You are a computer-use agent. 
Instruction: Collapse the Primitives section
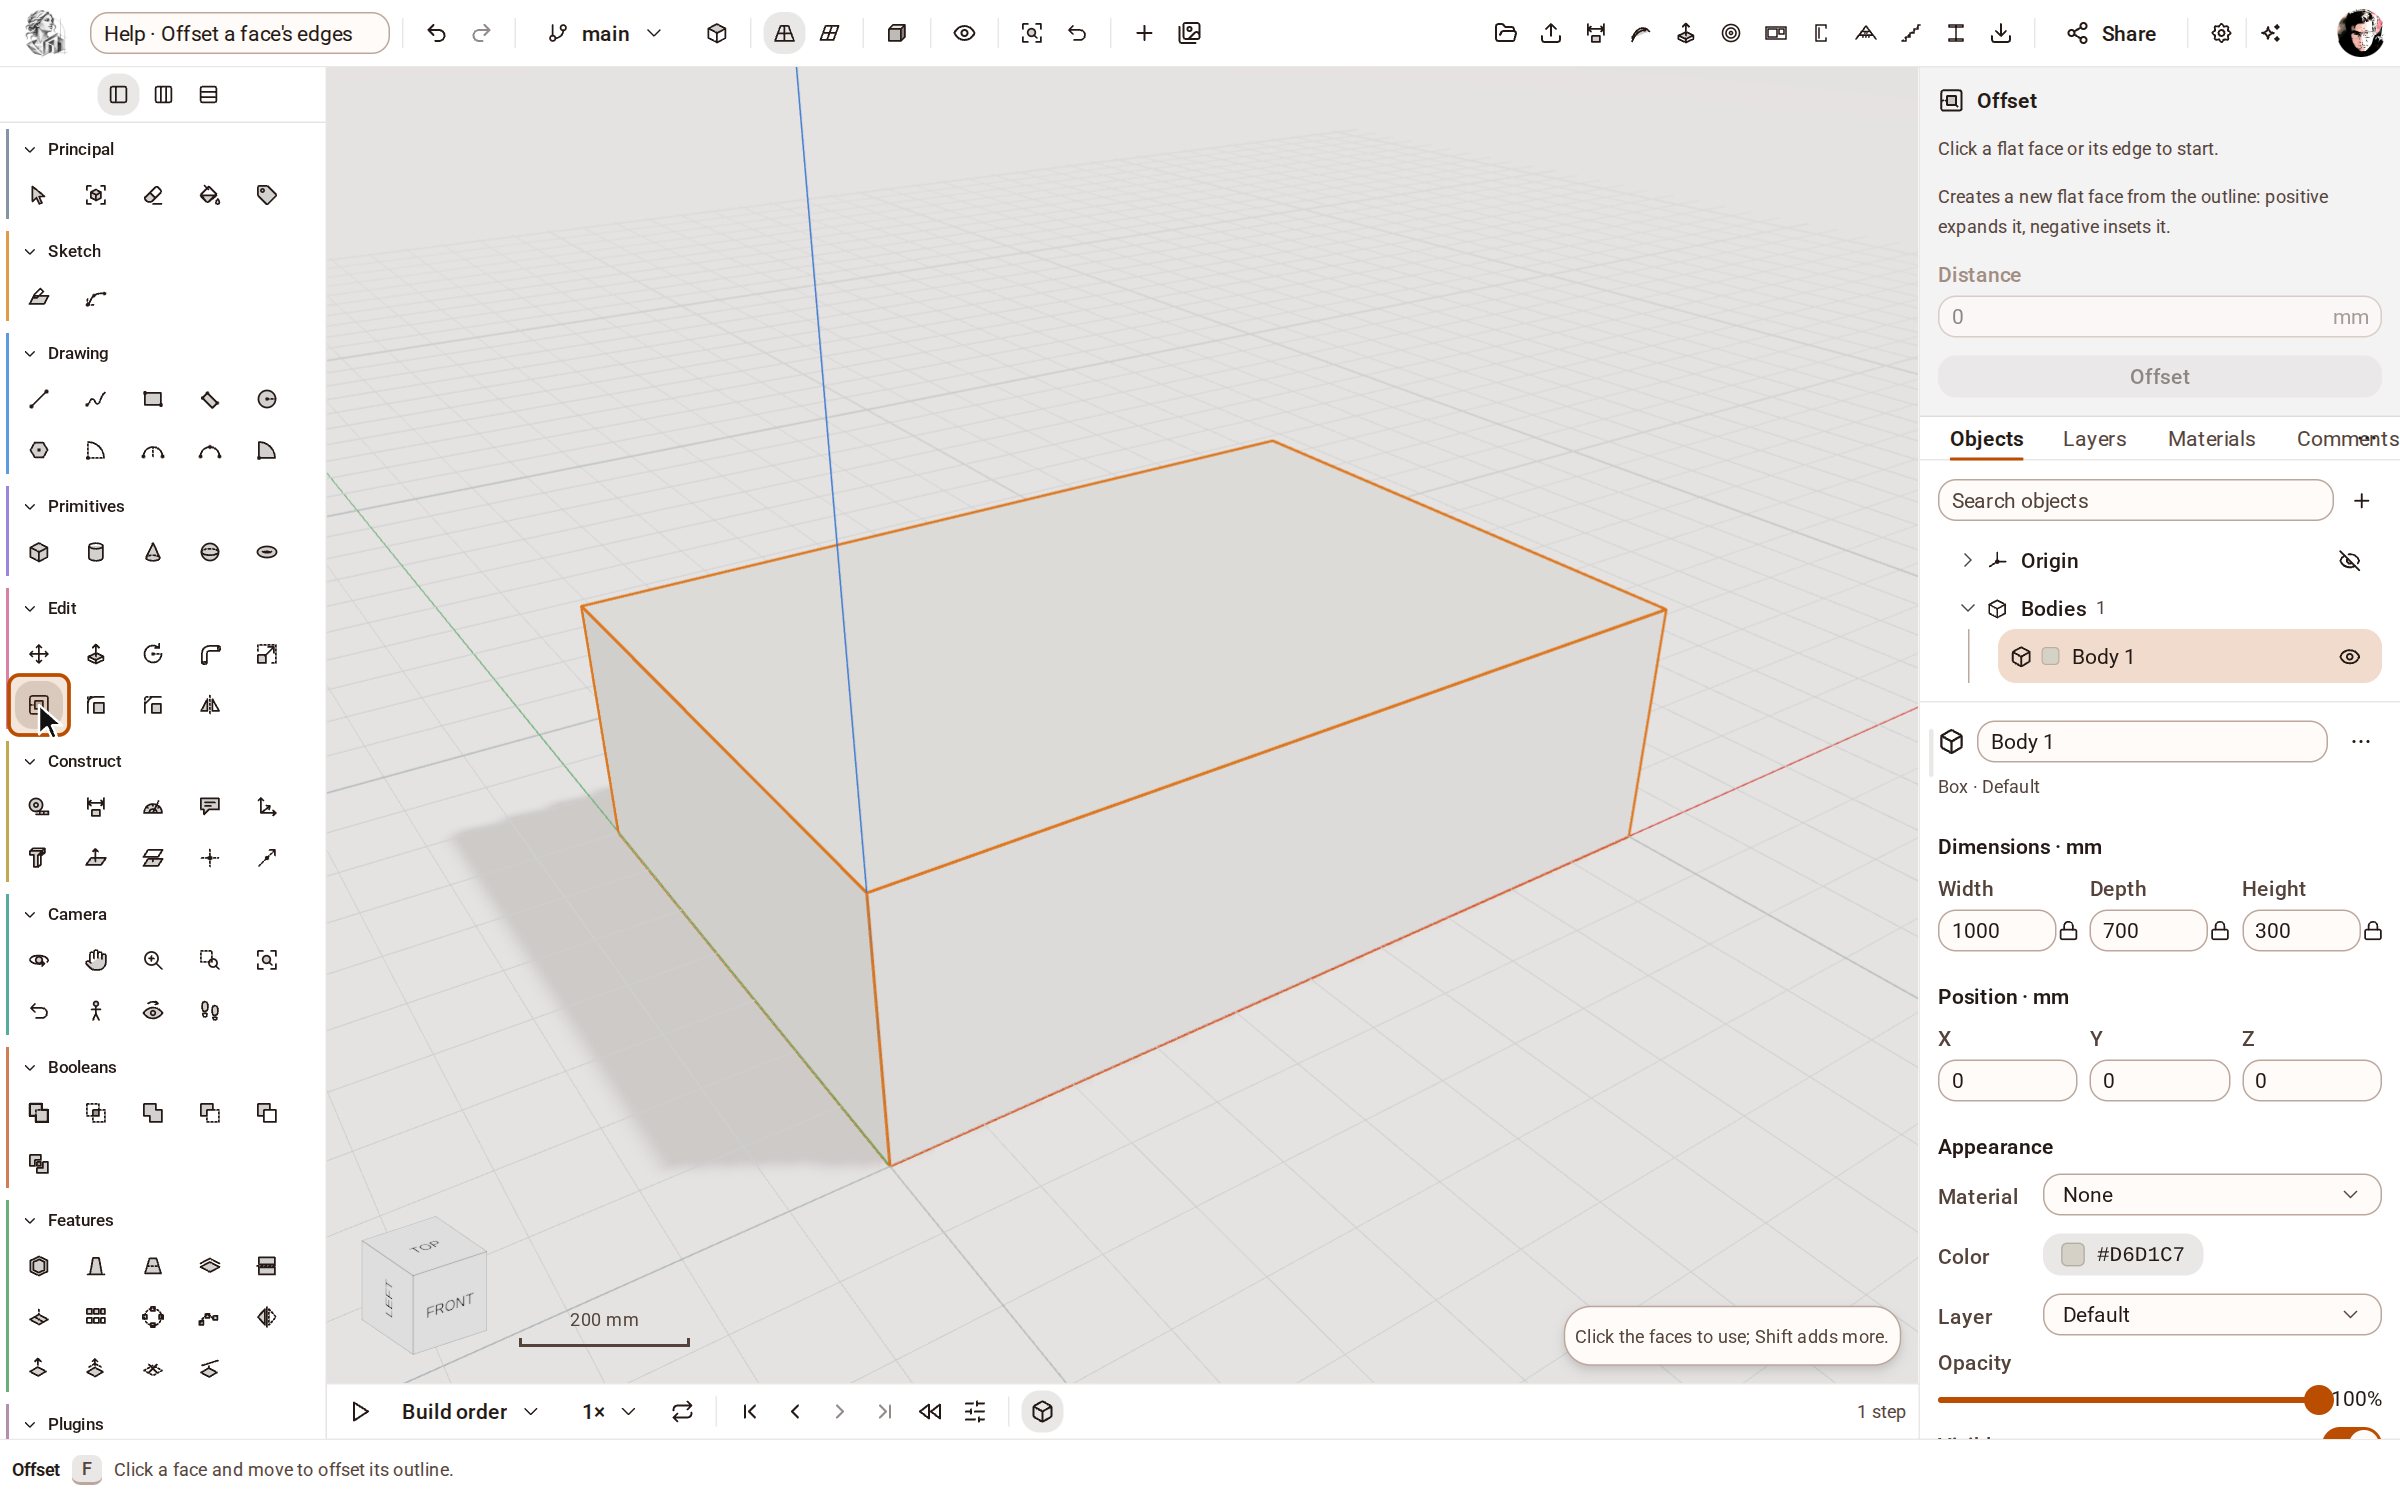(x=30, y=506)
